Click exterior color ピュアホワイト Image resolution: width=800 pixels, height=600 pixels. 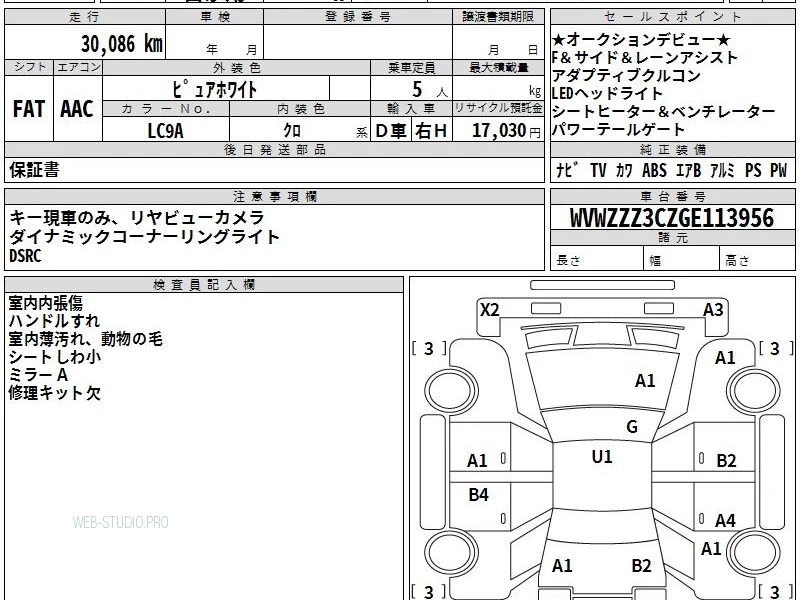[x=214, y=89]
